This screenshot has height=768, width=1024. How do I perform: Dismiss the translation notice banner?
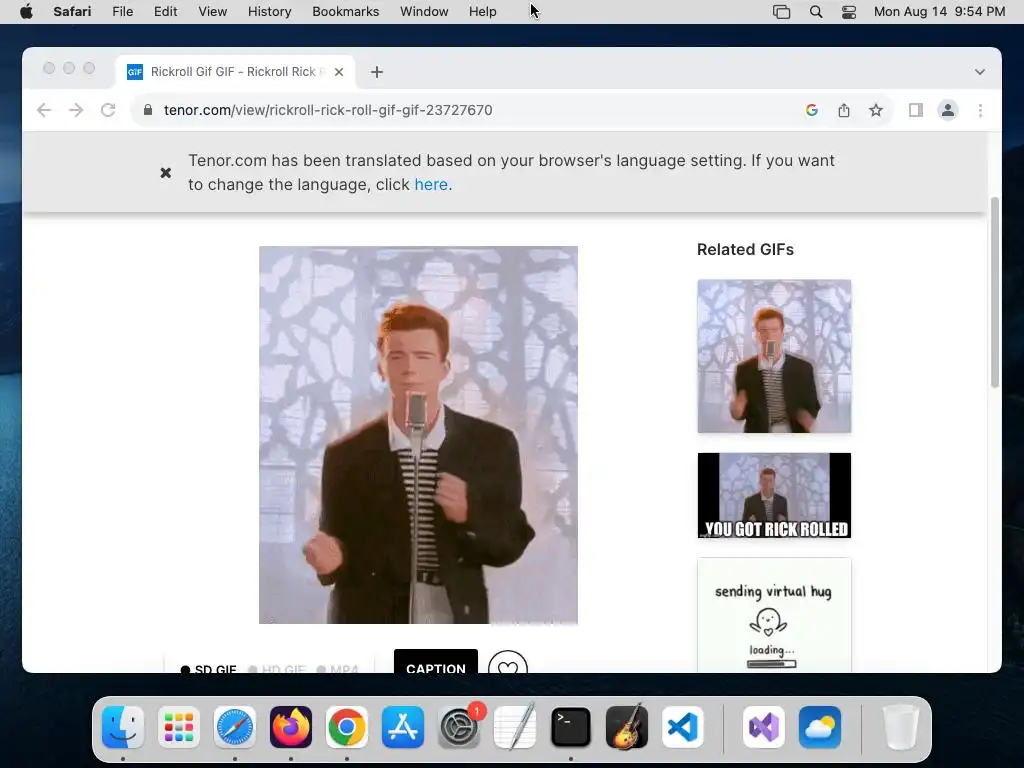[x=166, y=172]
